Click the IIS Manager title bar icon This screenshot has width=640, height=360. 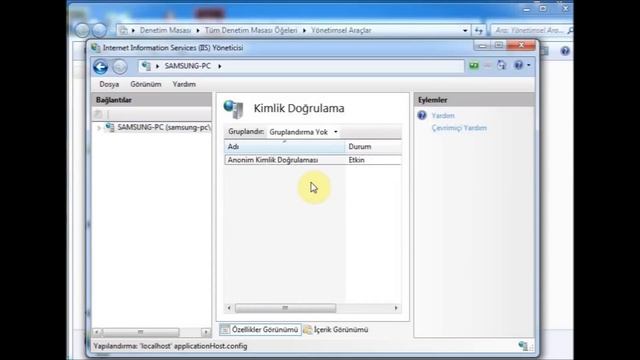point(96,48)
